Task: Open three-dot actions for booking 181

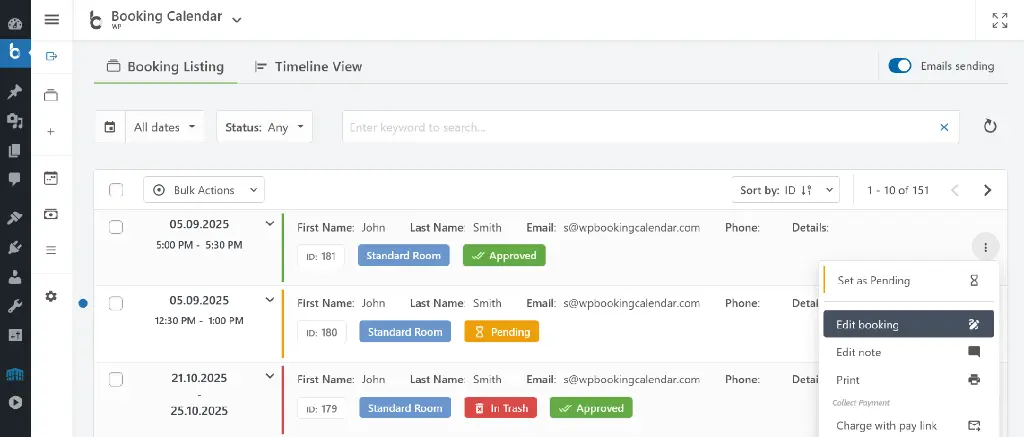Action: point(985,248)
